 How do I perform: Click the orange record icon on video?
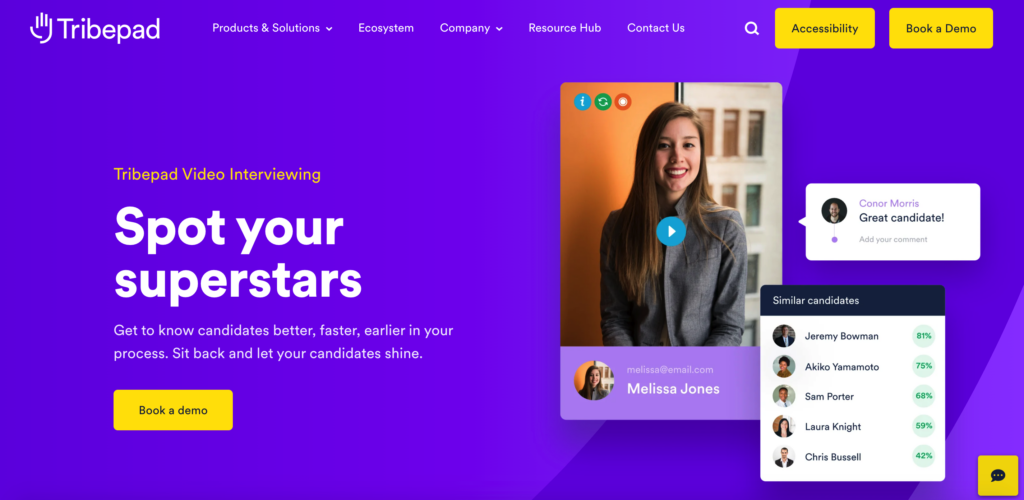623,102
